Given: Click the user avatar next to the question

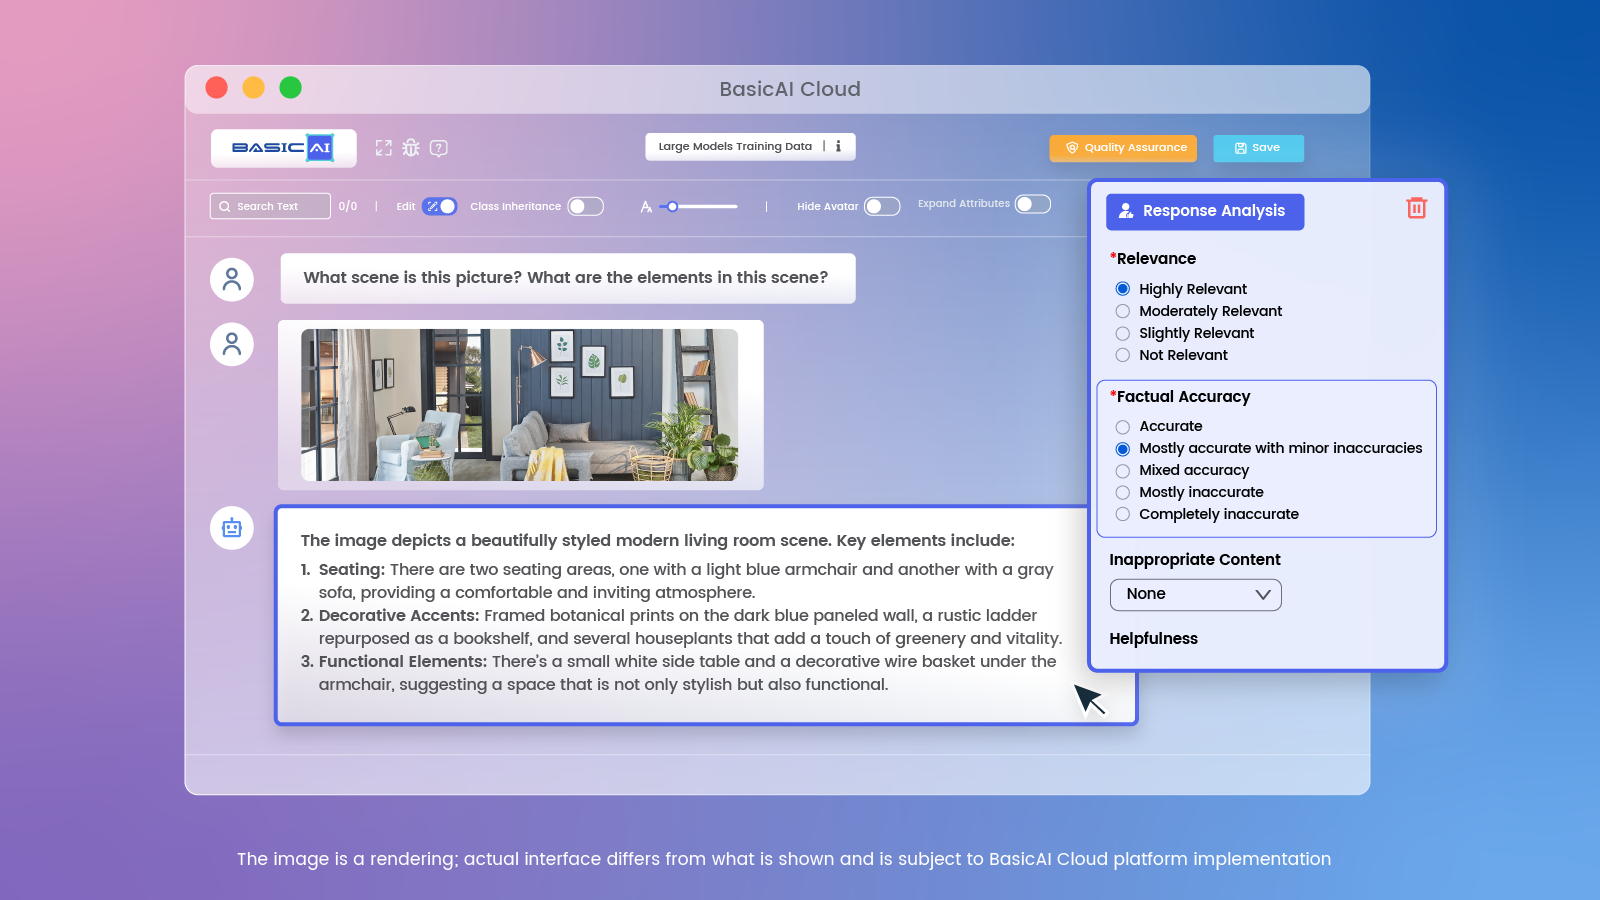Looking at the screenshot, I should pyautogui.click(x=232, y=279).
